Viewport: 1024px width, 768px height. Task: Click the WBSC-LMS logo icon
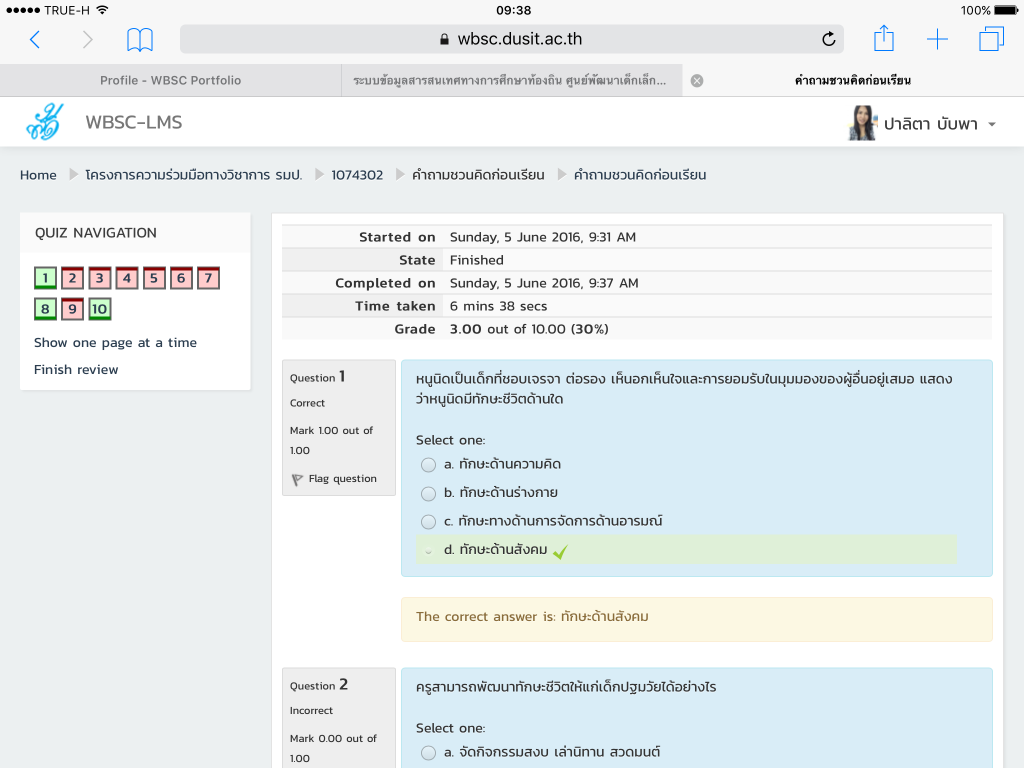[44, 123]
